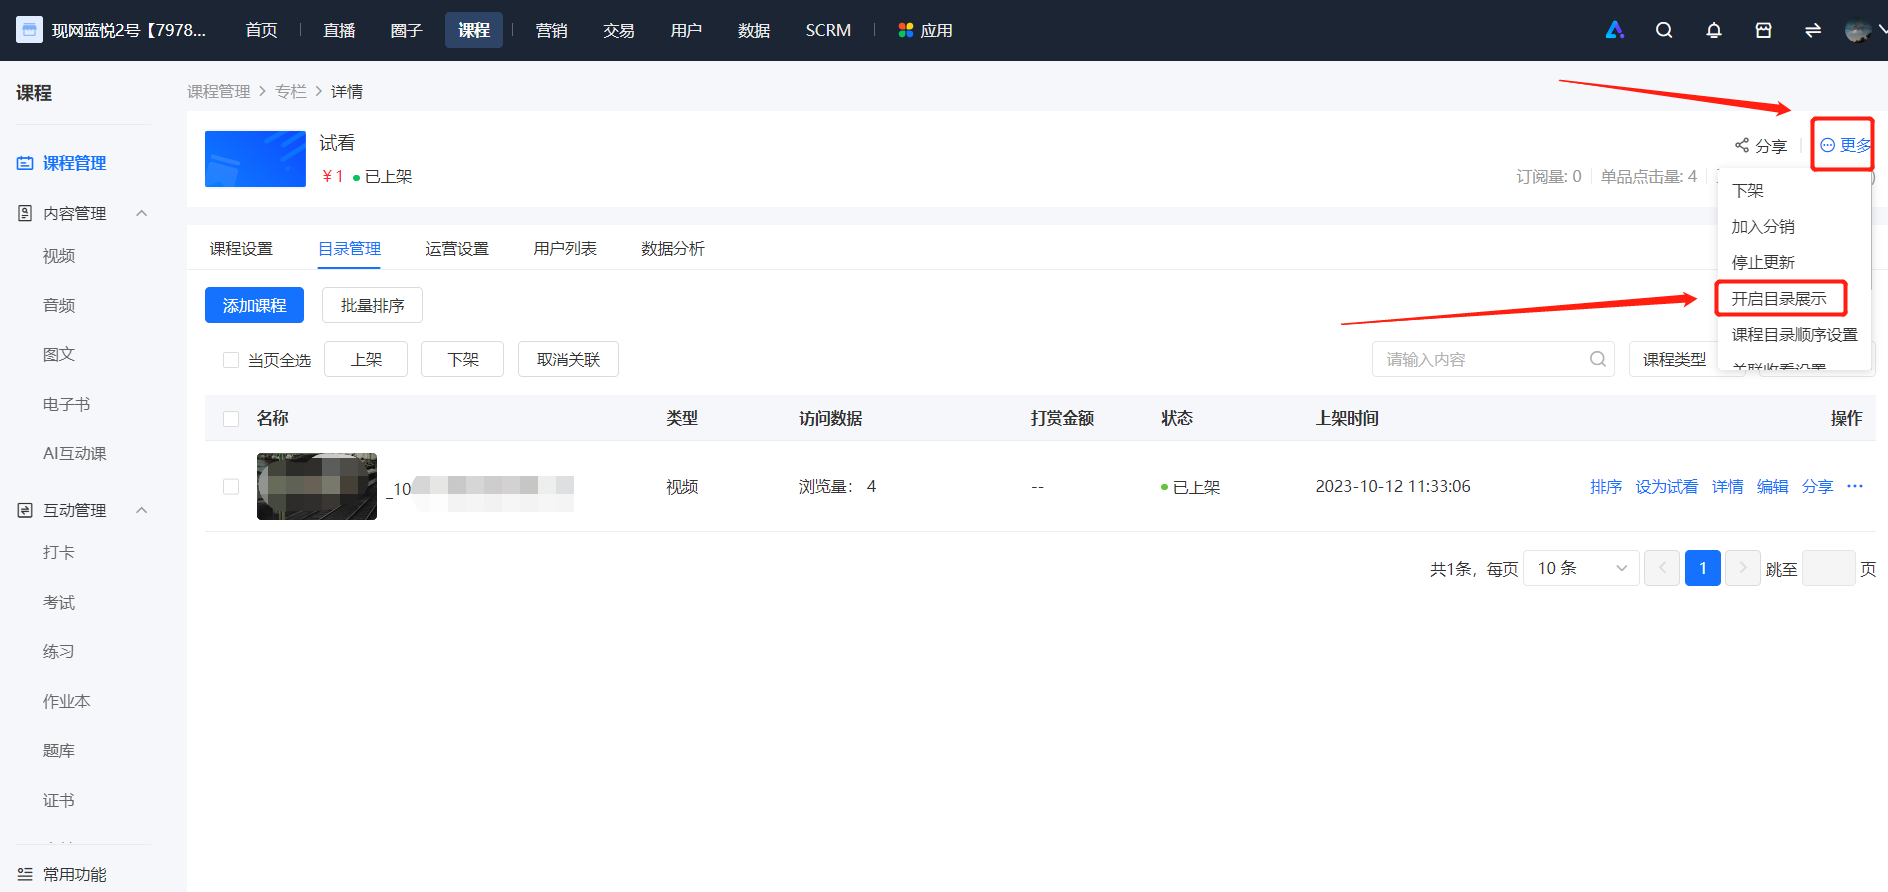Check the header checkbox next to 名称
Viewport: 1888px width, 892px height.
click(x=231, y=418)
